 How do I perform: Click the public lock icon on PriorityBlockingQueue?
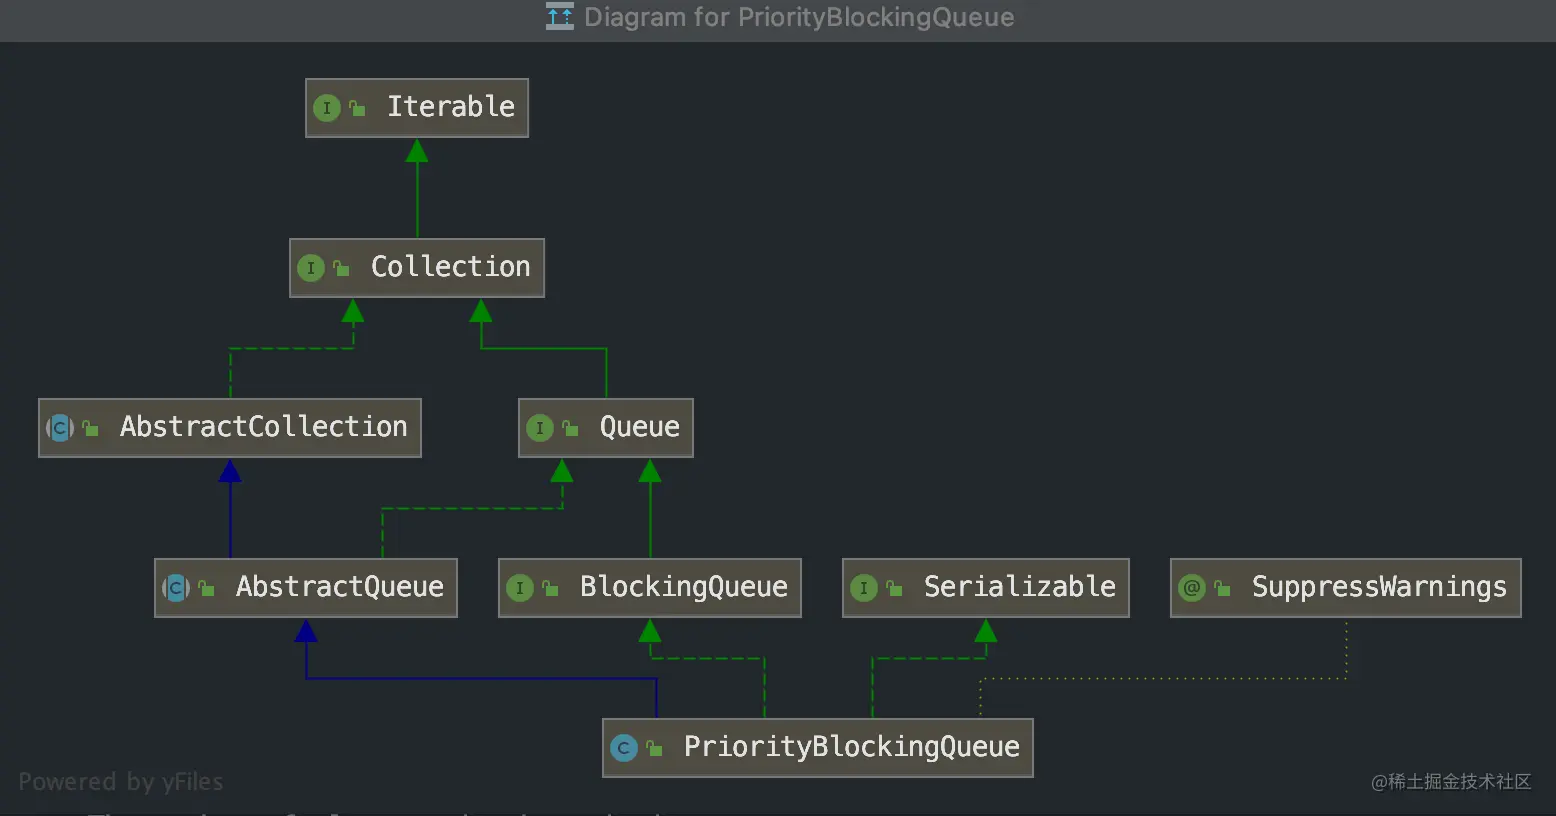(654, 748)
